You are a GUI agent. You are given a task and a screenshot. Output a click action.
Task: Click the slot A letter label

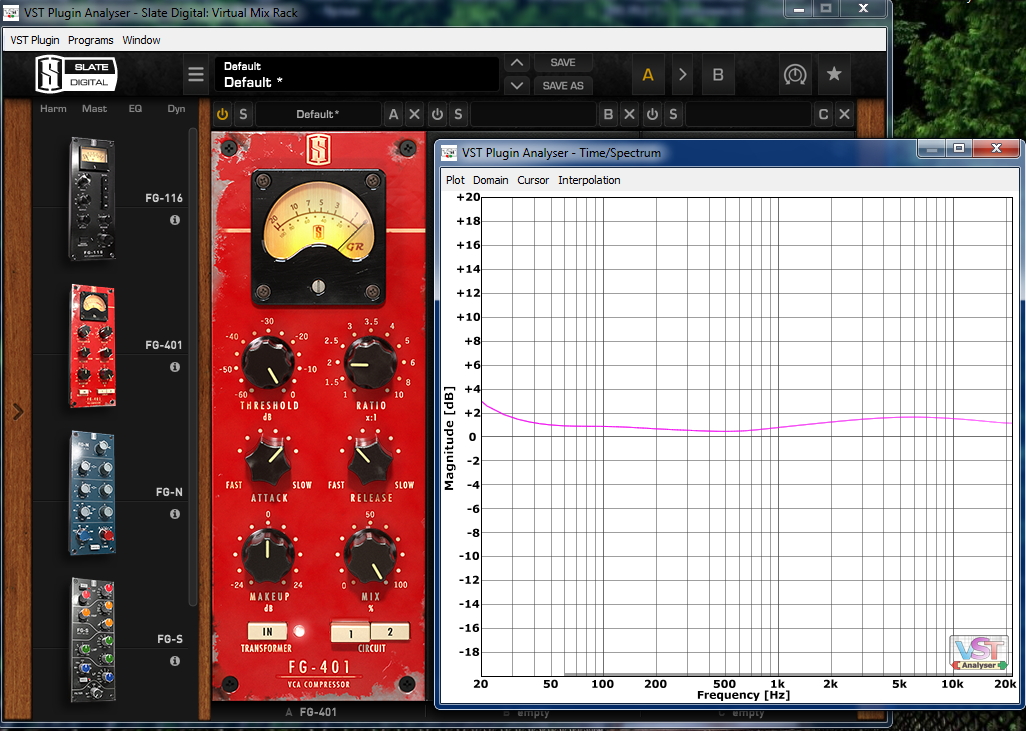[393, 114]
